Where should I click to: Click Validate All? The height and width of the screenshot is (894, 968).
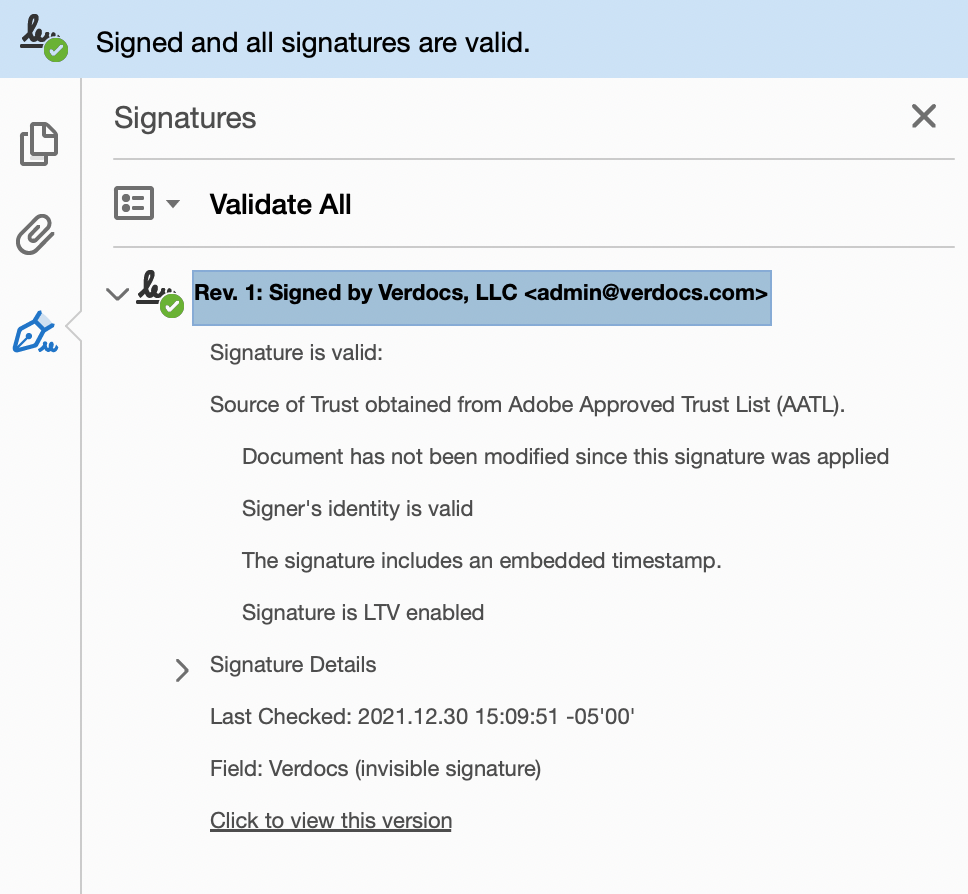tap(280, 205)
